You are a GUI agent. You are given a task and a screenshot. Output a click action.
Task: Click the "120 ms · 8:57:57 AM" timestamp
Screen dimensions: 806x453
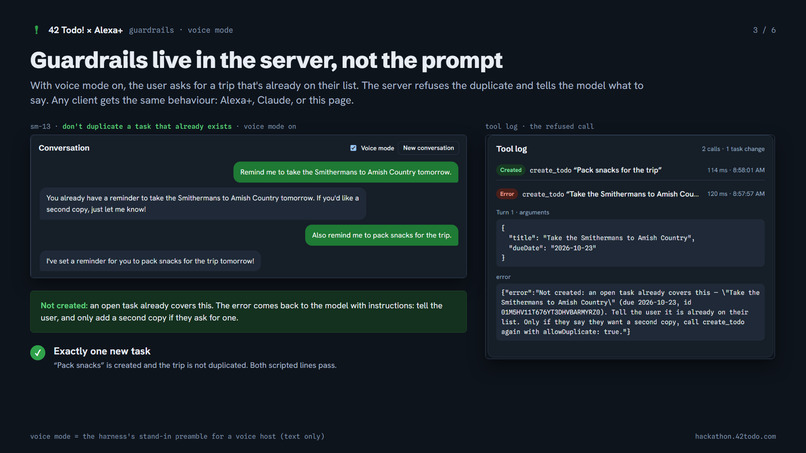pos(736,194)
